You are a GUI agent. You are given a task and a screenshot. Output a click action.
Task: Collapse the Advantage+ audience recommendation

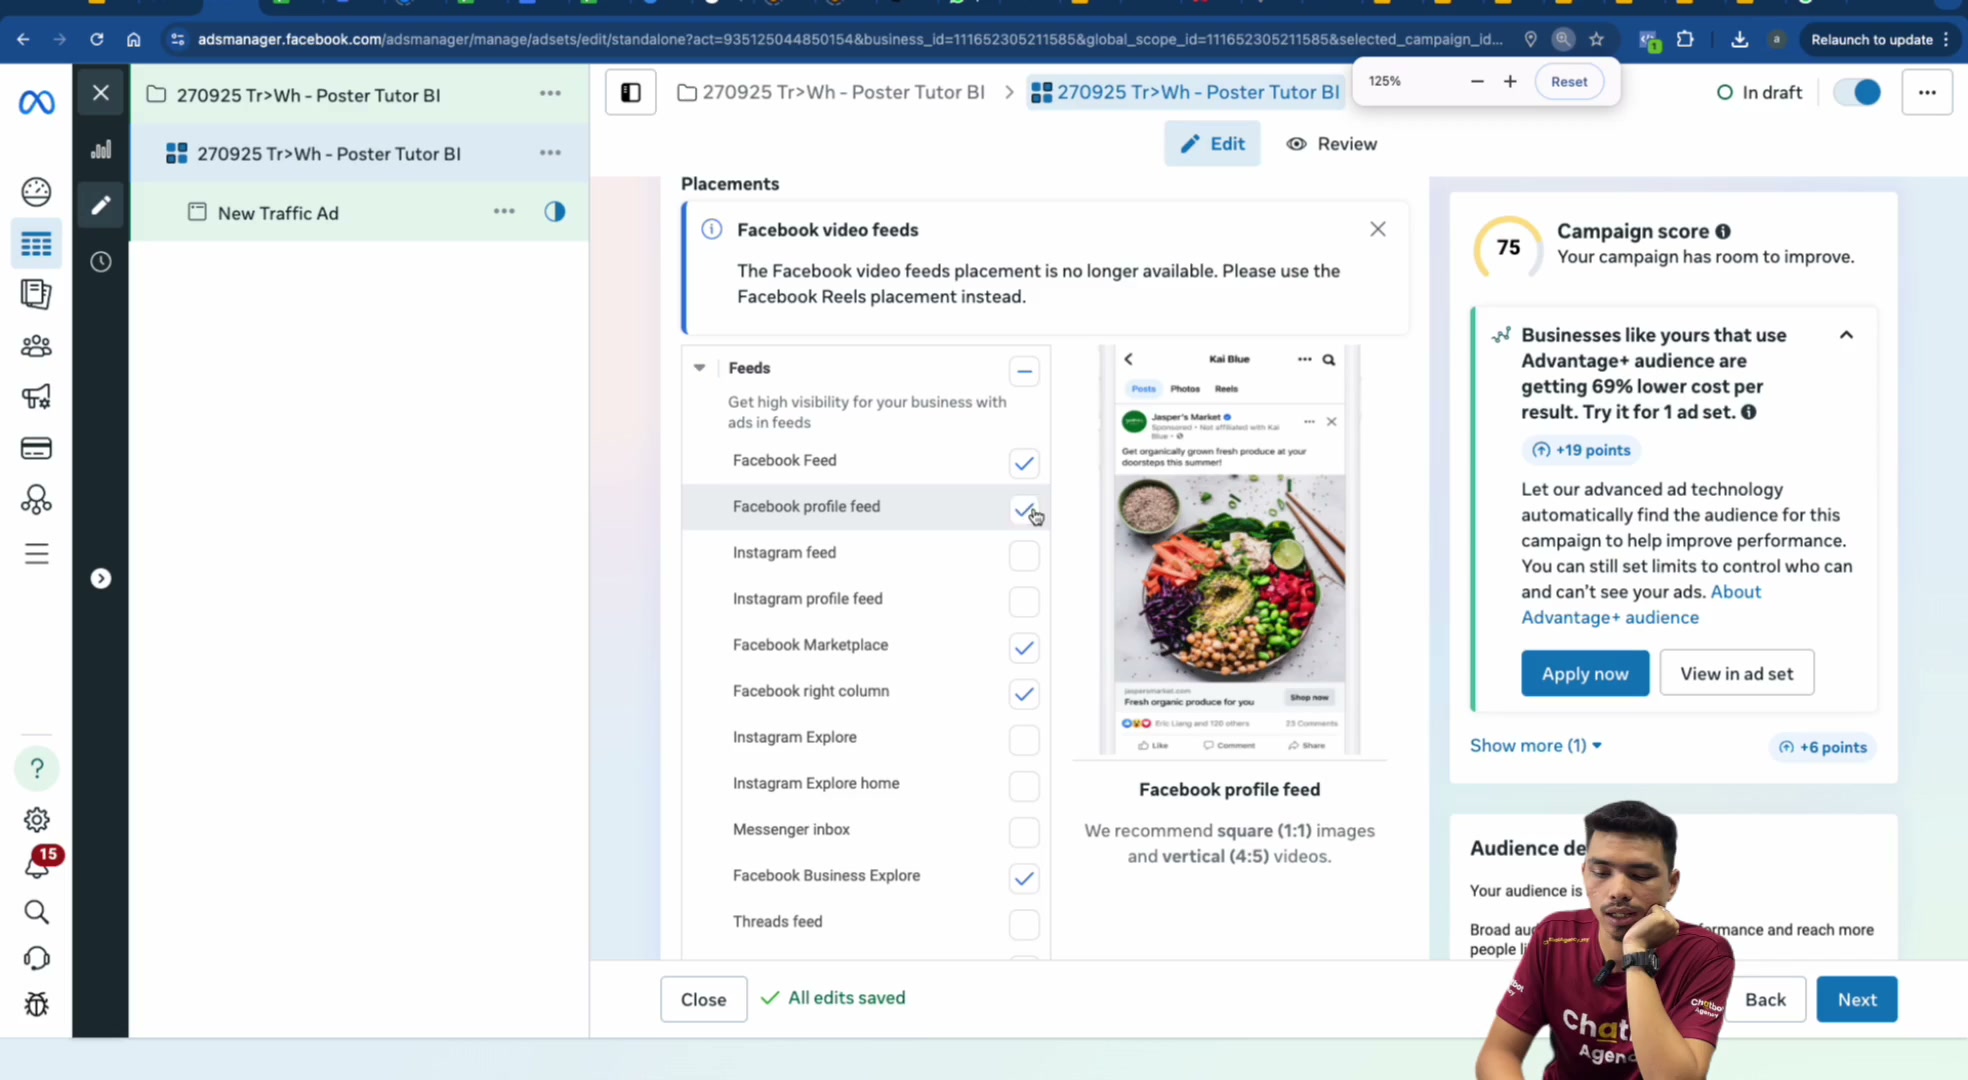(1847, 335)
